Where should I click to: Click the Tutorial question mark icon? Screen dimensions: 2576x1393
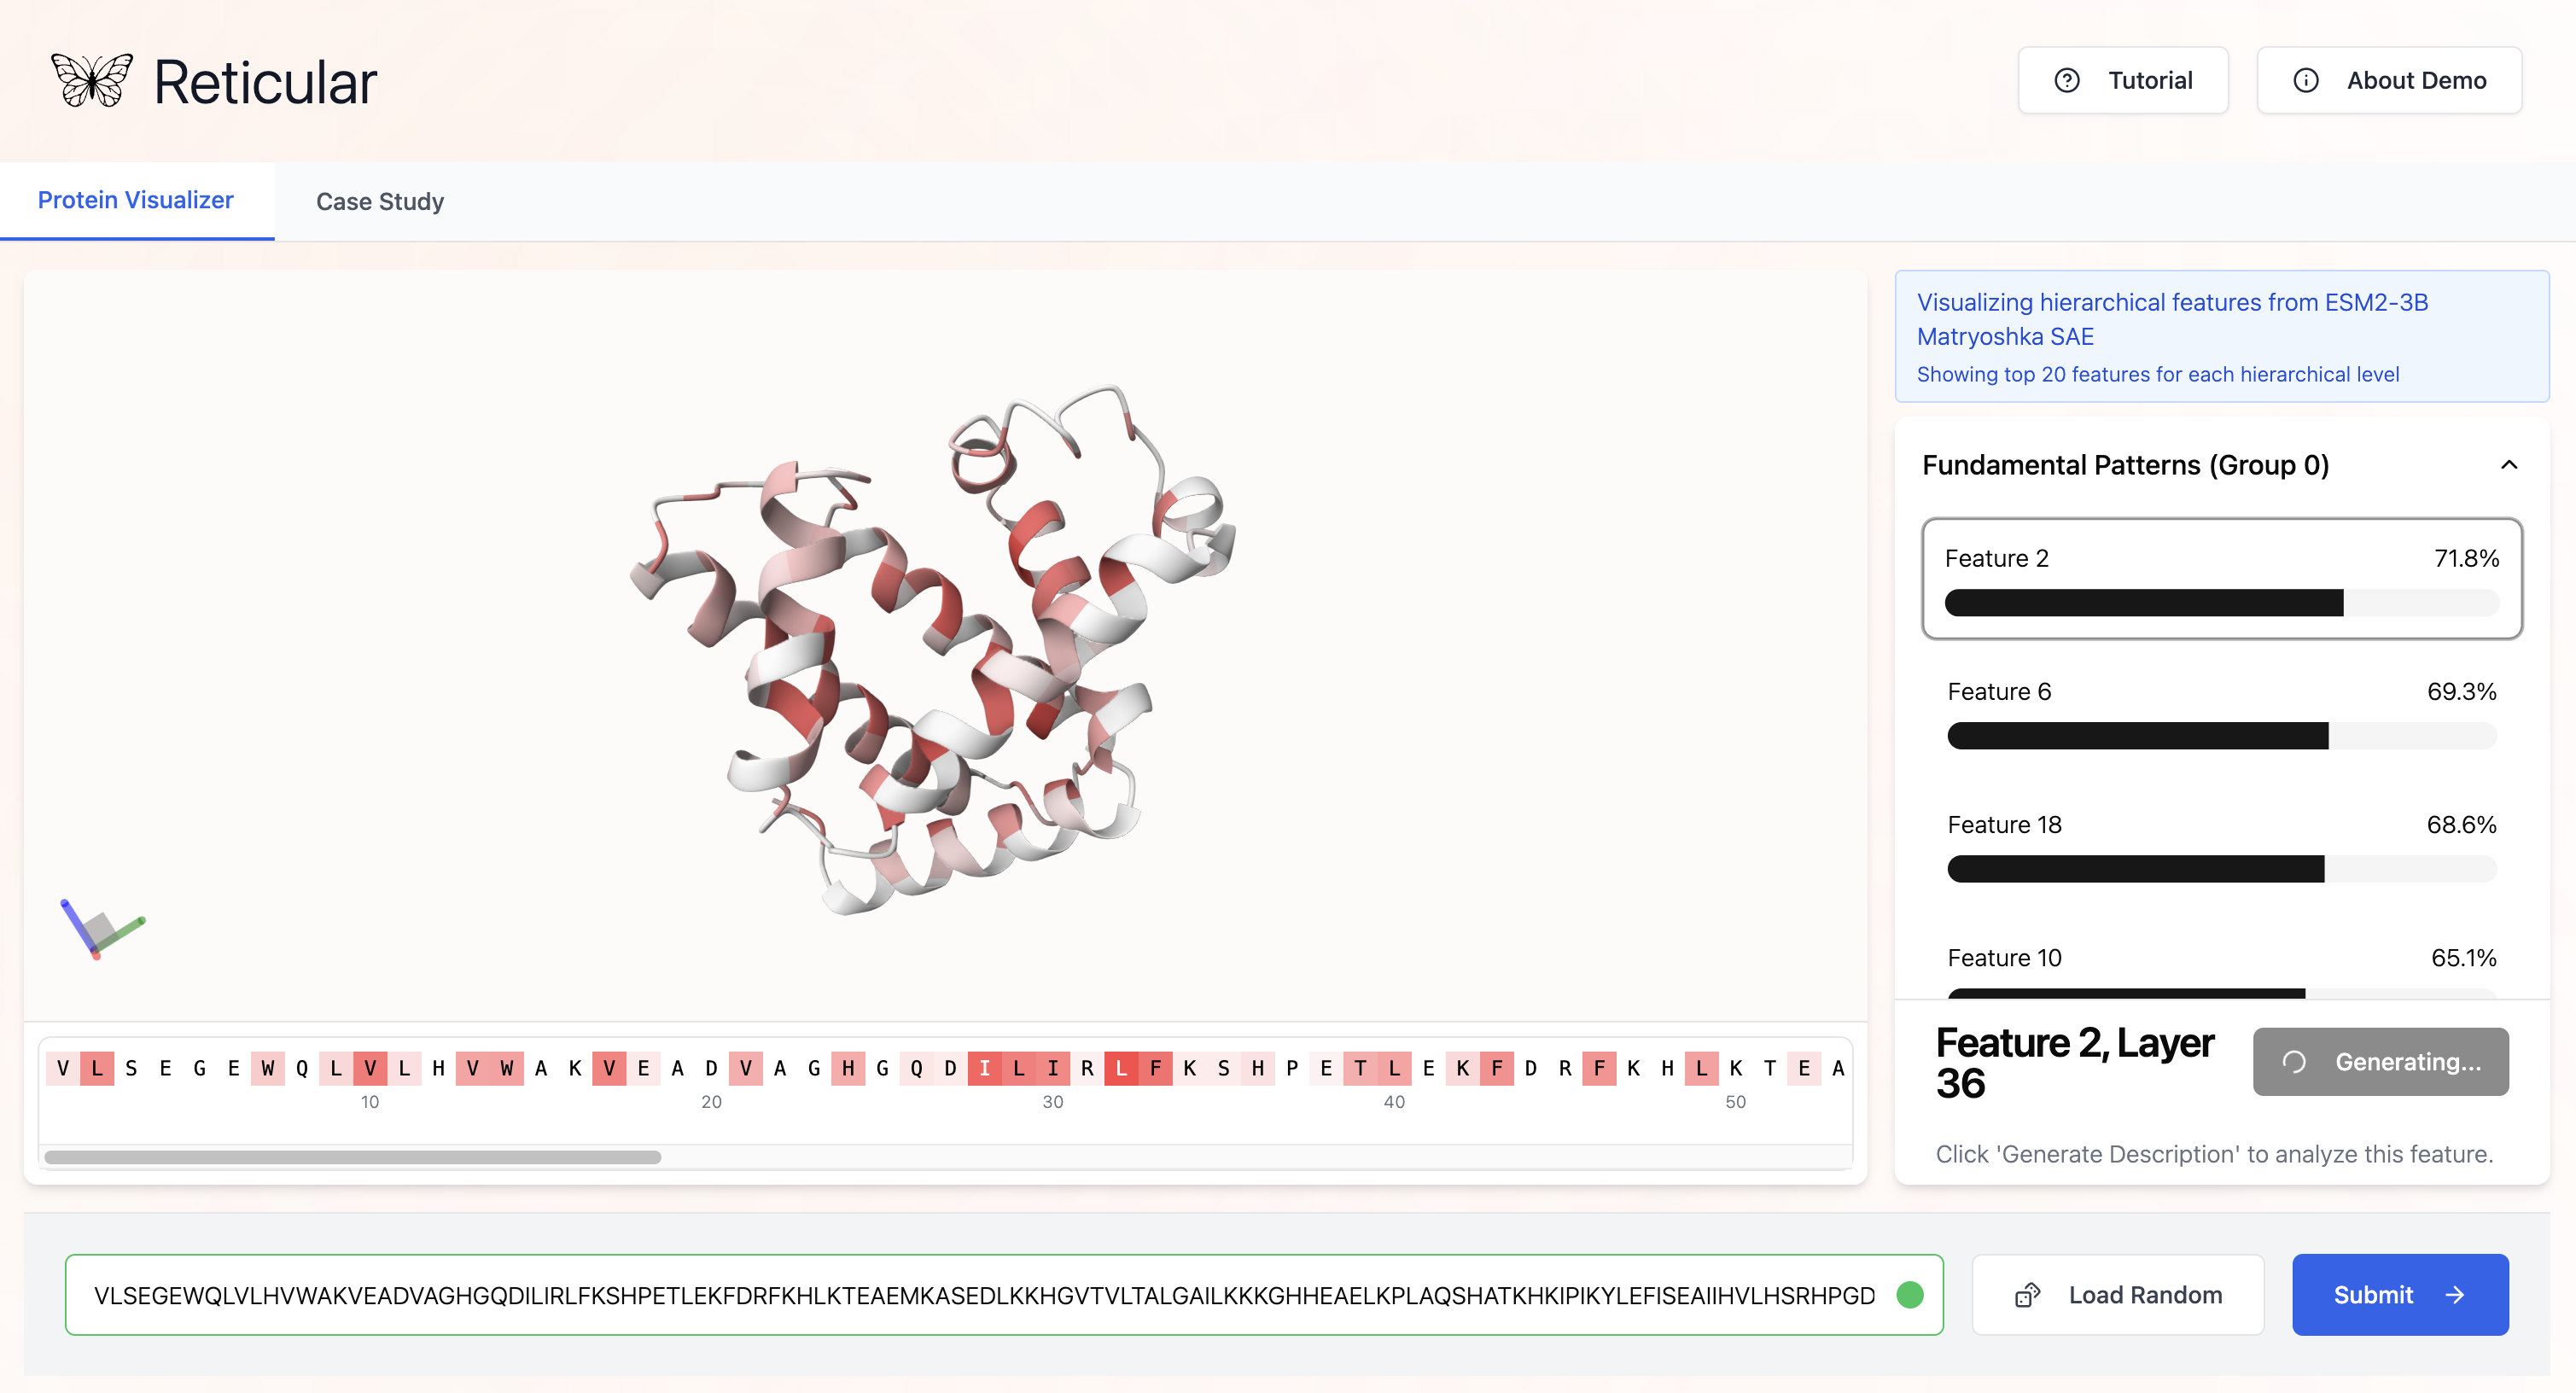[x=2067, y=80]
